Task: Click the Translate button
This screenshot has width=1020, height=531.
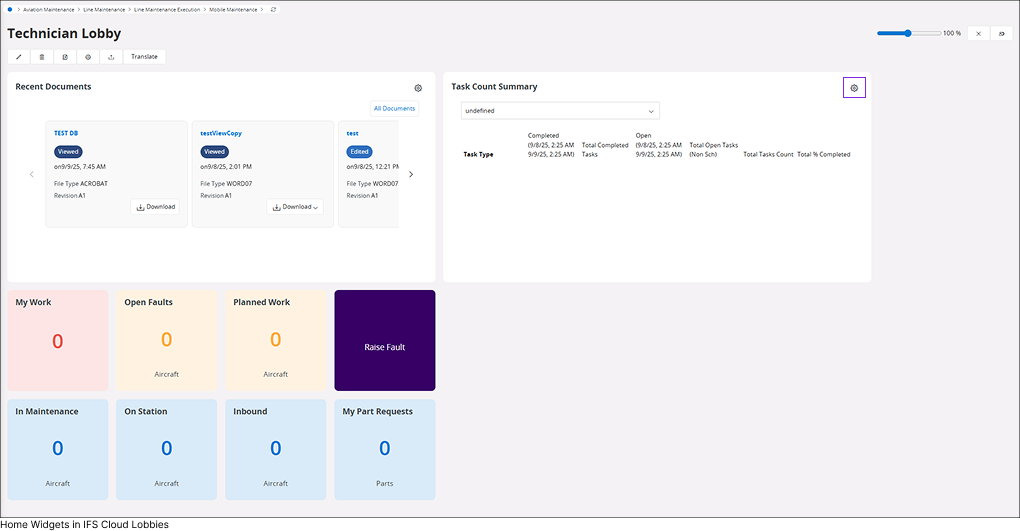Action: click(144, 57)
